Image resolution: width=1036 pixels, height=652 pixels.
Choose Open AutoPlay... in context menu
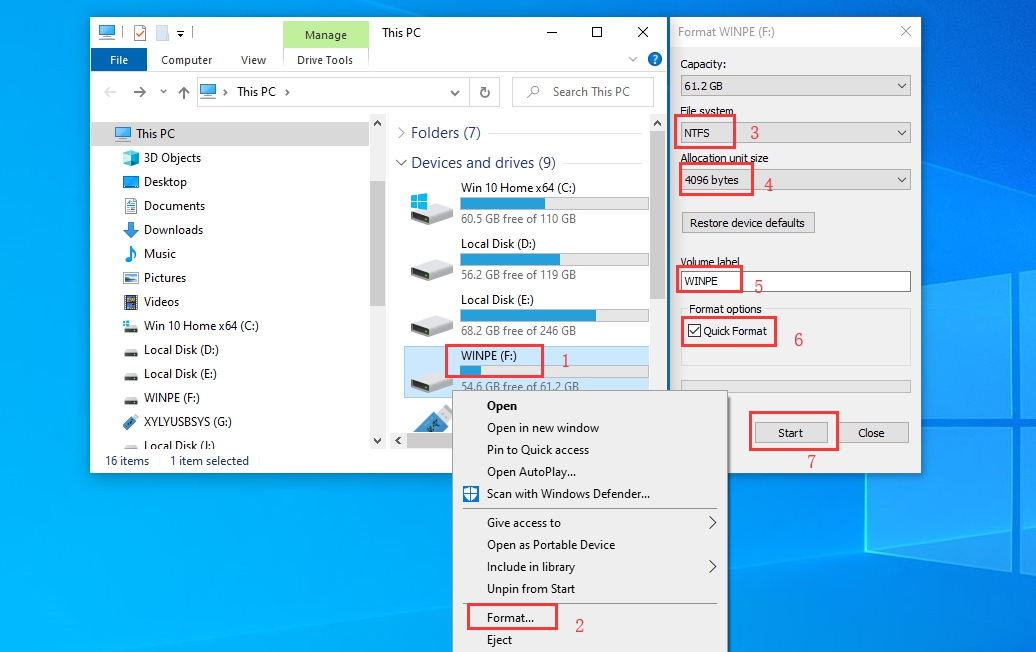[x=531, y=472]
